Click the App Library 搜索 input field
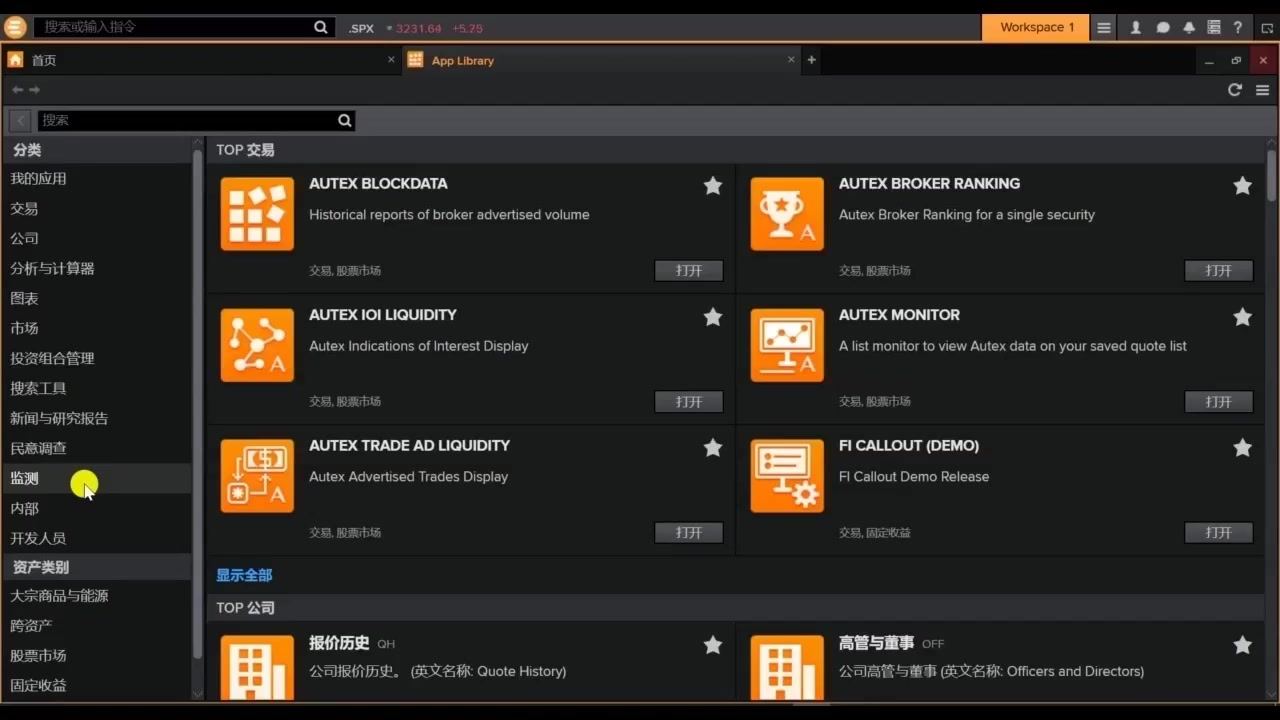Screen dimensions: 1280x720 (186, 120)
